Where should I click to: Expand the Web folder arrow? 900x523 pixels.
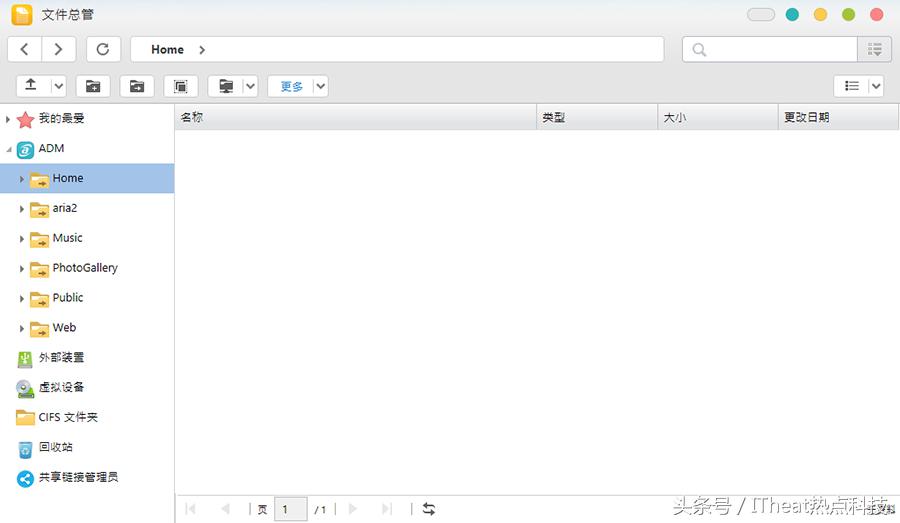[x=21, y=328]
